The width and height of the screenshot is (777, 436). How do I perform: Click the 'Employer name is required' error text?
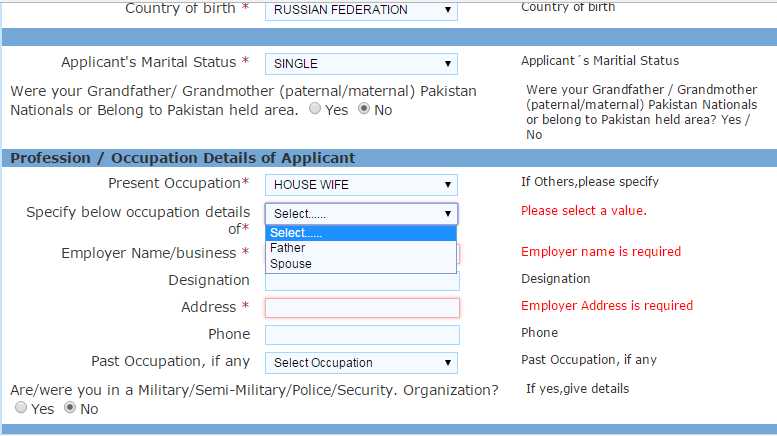pos(600,252)
